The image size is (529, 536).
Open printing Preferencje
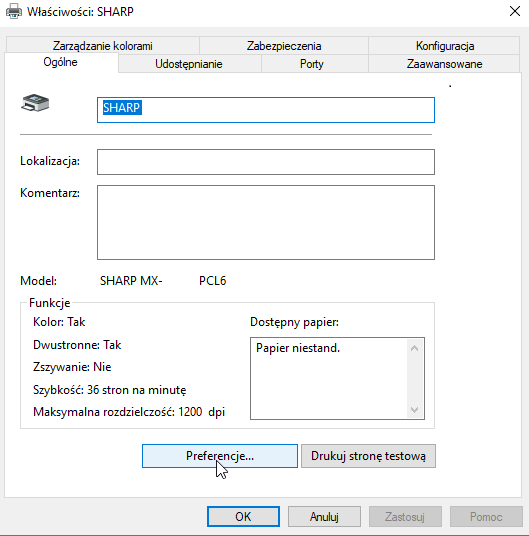pyautogui.click(x=220, y=456)
